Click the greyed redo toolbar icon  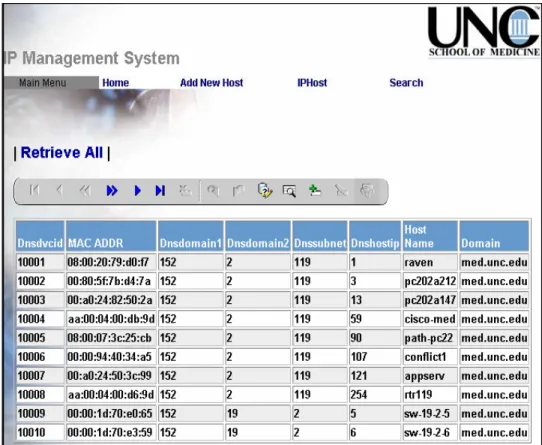(239, 191)
